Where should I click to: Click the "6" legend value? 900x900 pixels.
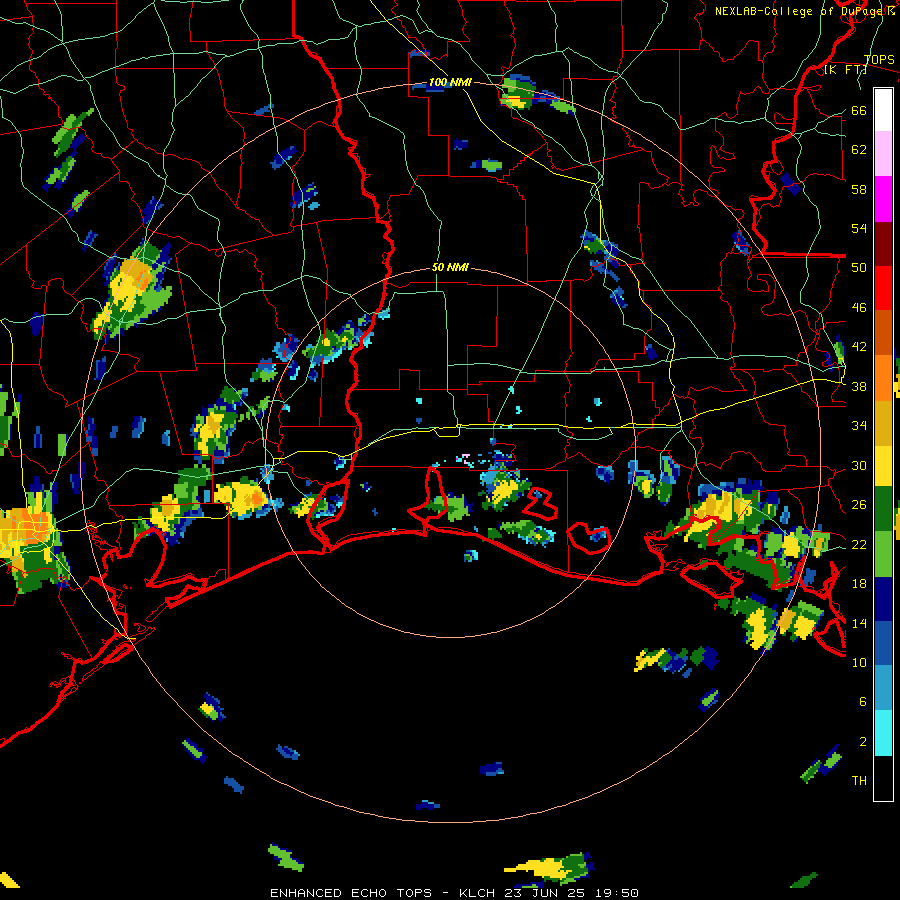point(863,701)
